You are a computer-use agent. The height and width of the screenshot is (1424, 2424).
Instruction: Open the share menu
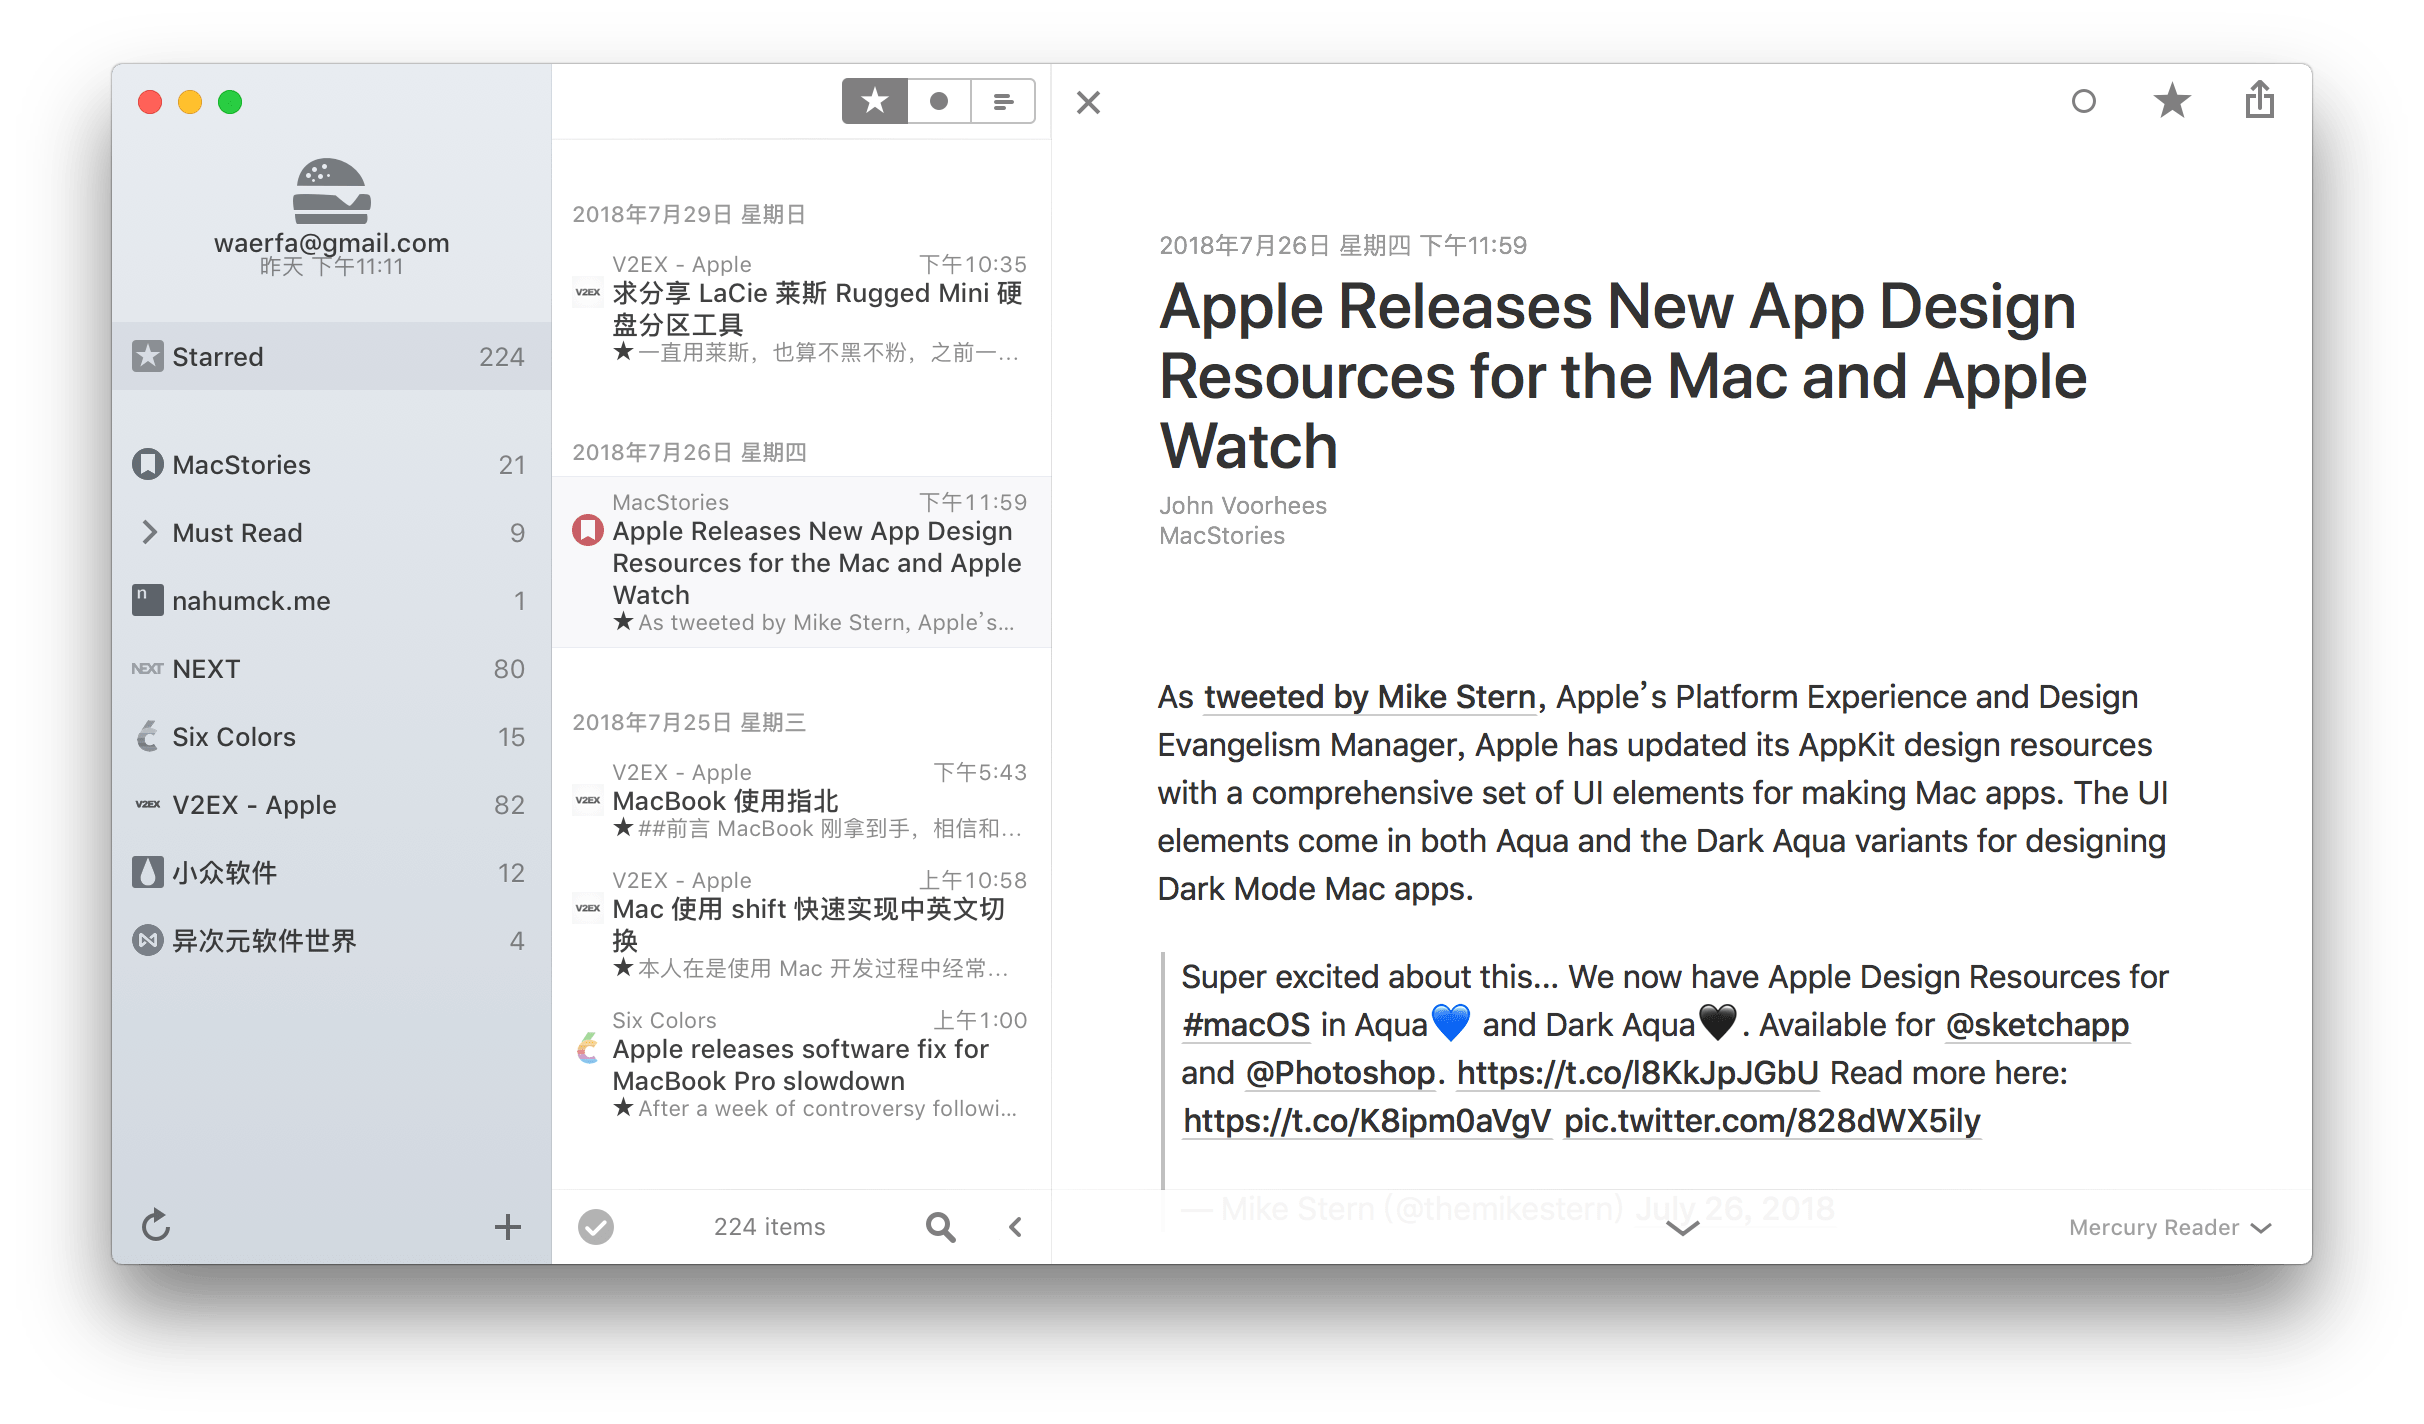point(2260,100)
